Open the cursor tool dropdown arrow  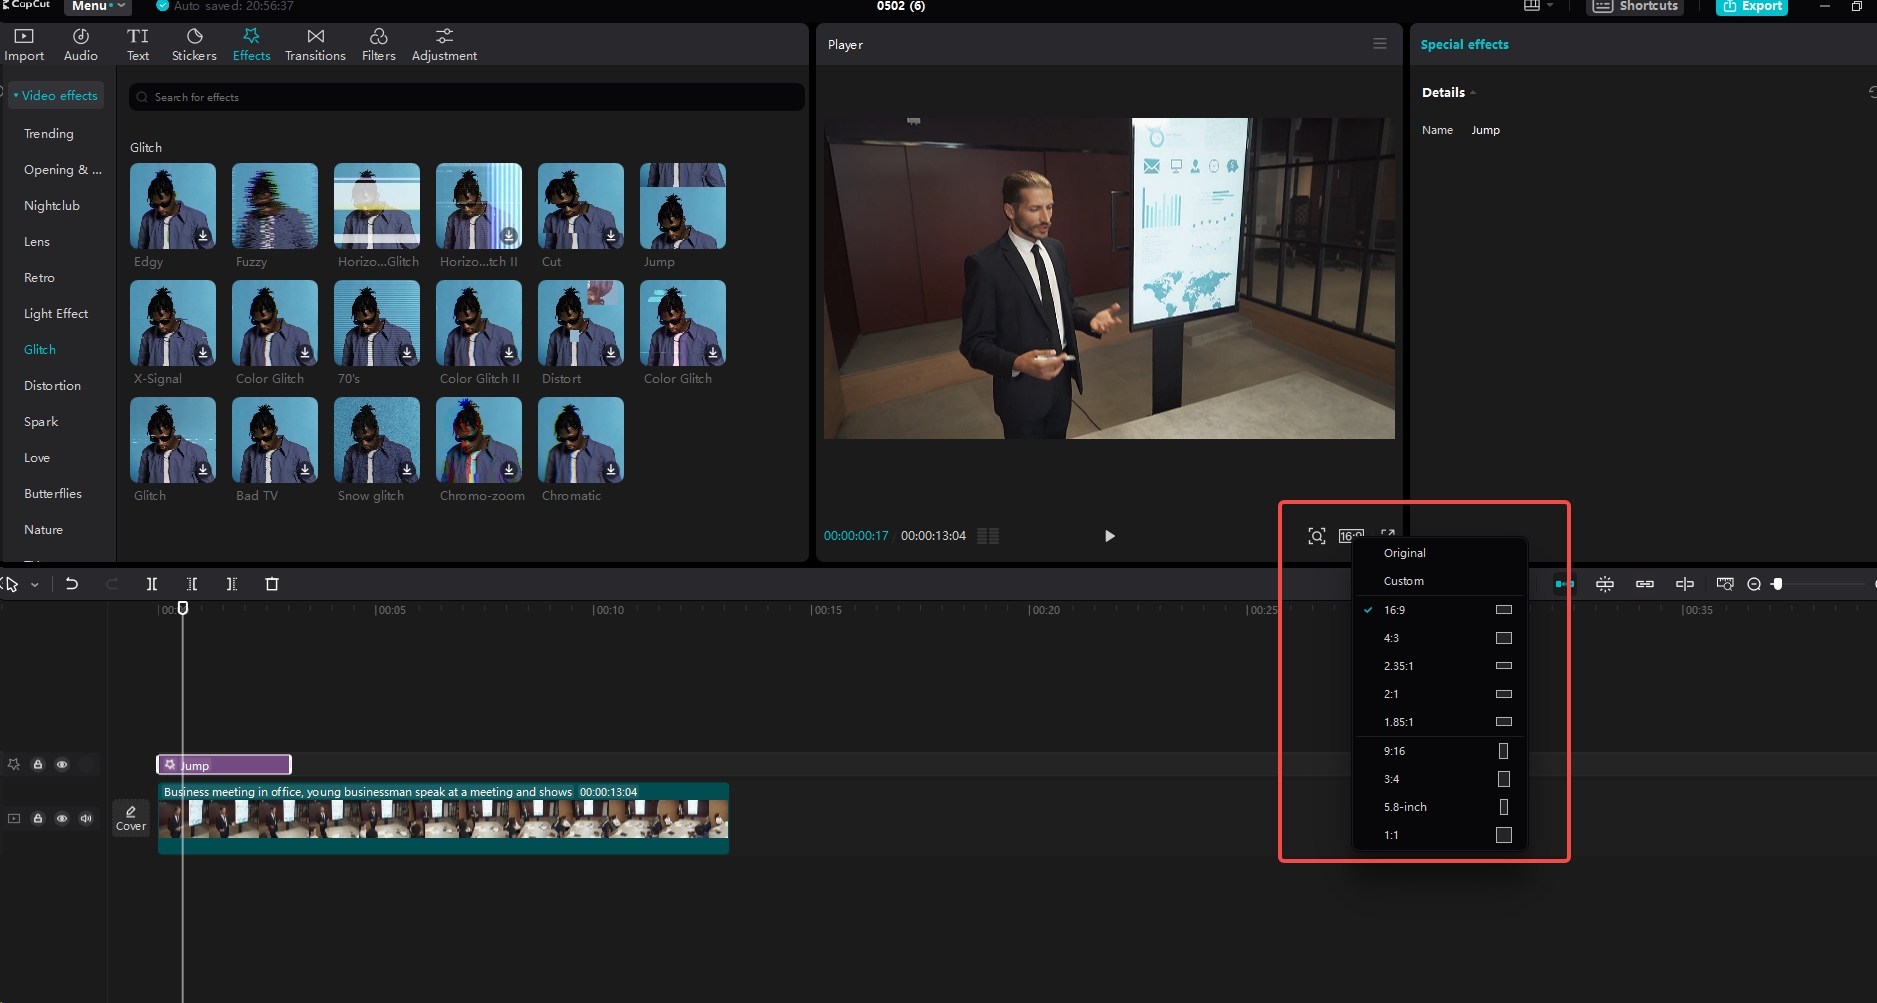pyautogui.click(x=33, y=584)
